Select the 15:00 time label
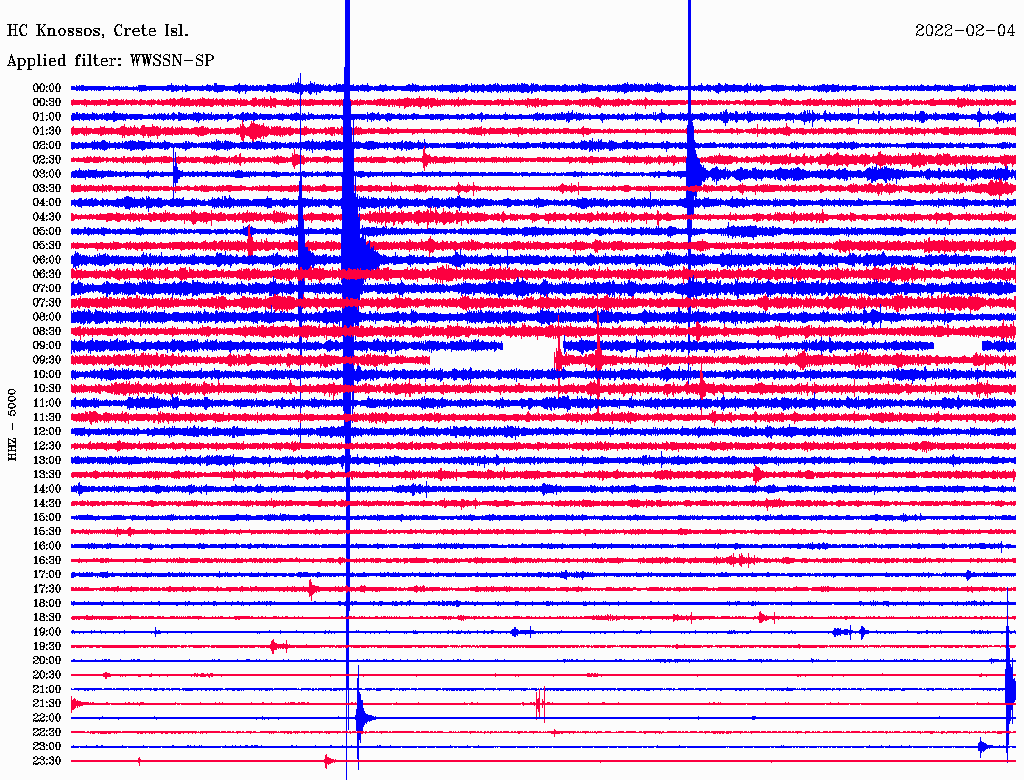Viewport: 1024px width, 780px height. [47, 517]
